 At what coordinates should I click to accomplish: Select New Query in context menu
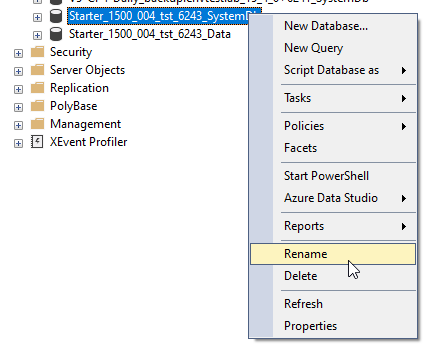click(x=333, y=48)
